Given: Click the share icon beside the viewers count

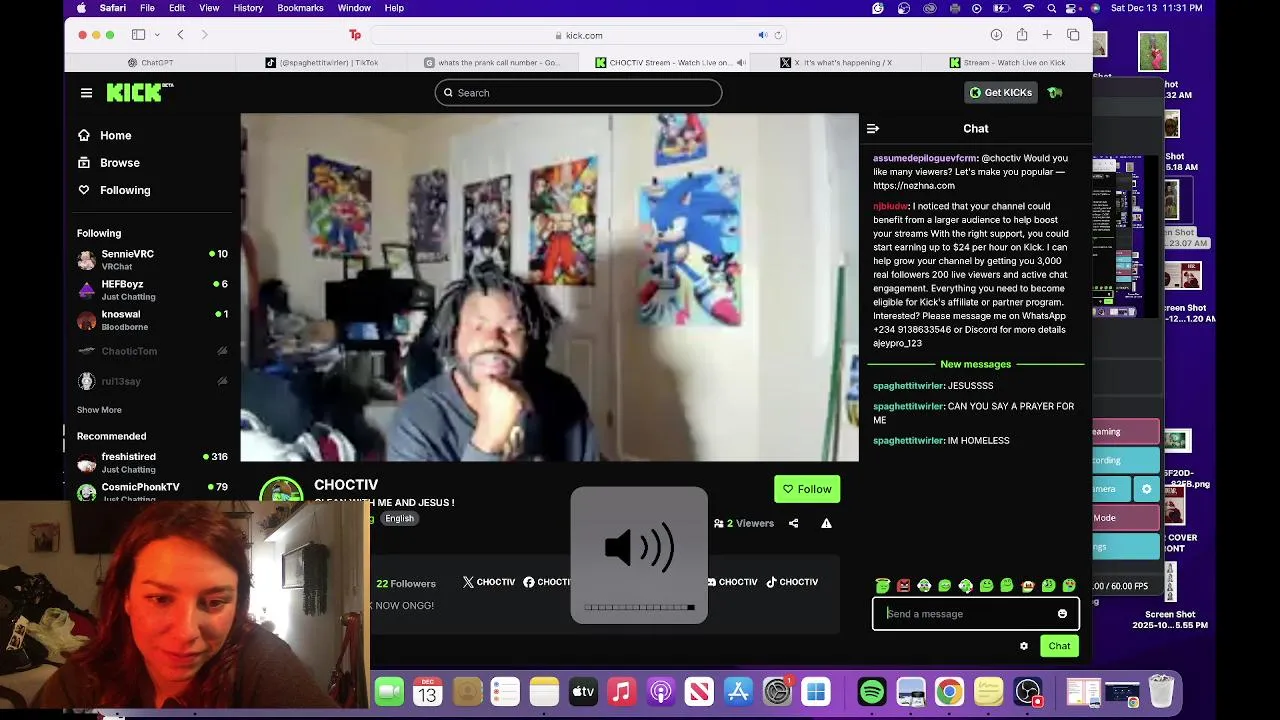Looking at the screenshot, I should click(794, 523).
